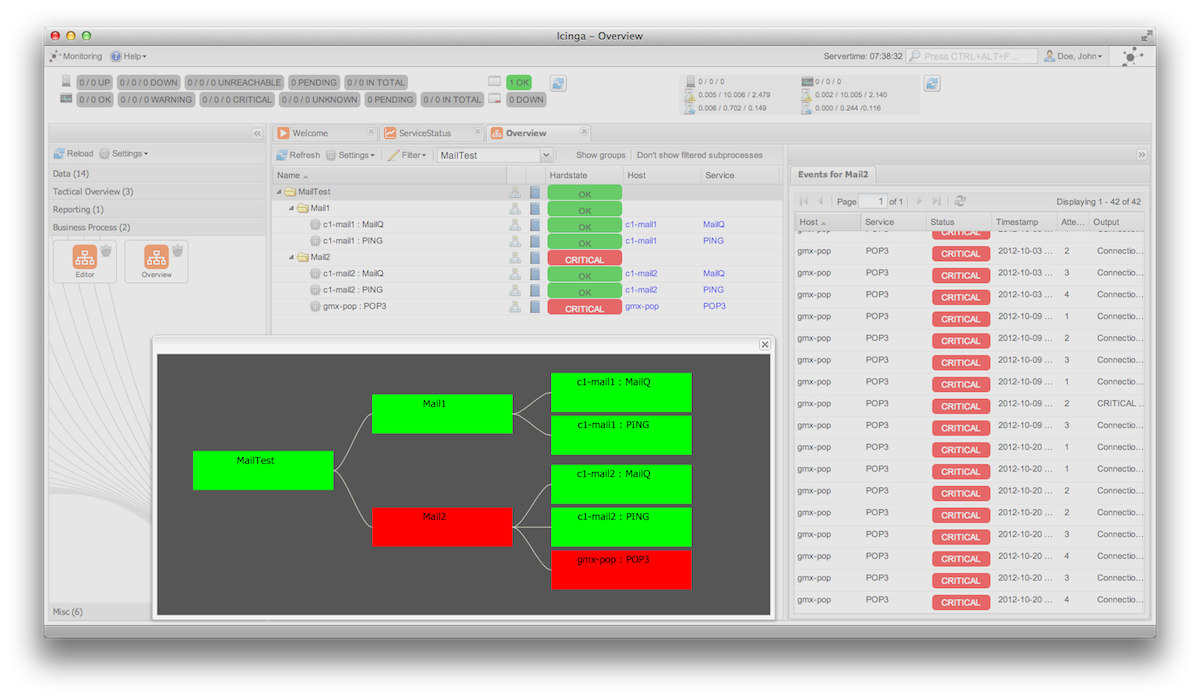The height and width of the screenshot is (699, 1200).
Task: Open the Business Process Editor icon
Action: click(84, 258)
